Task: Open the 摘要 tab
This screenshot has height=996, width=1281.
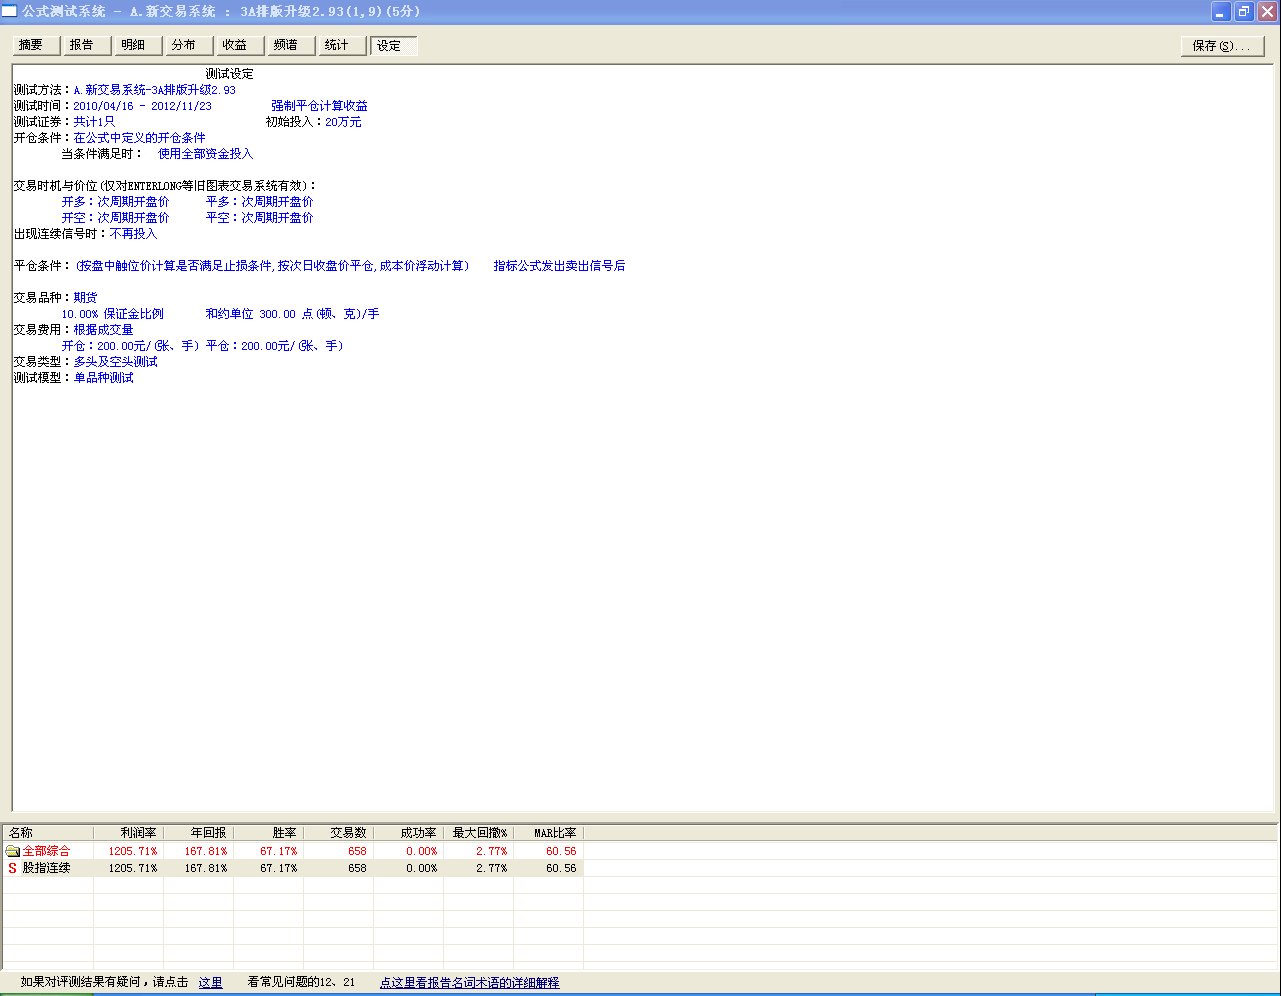Action: pos(37,45)
